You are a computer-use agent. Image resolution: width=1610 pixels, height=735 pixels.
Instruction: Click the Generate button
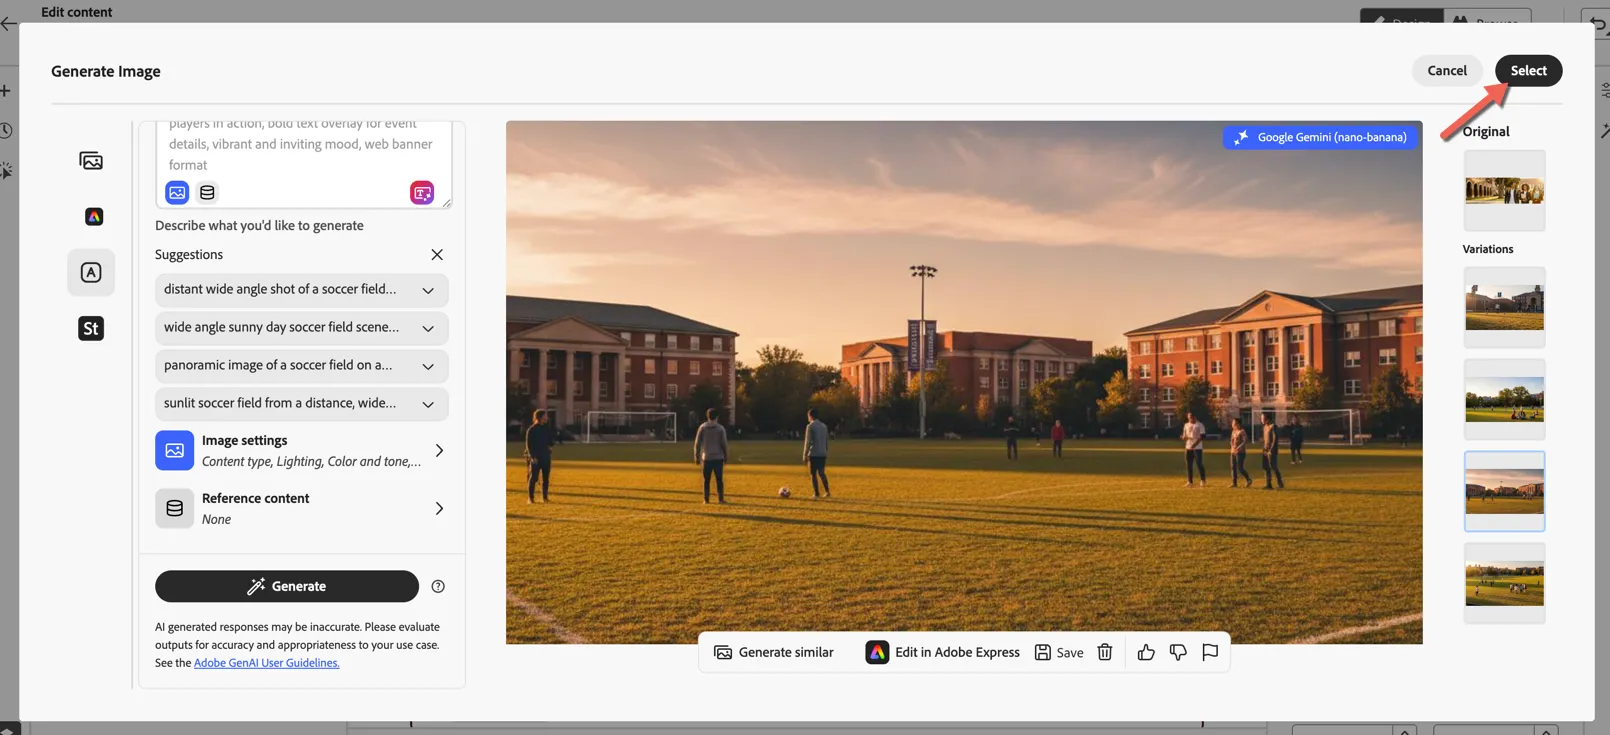[287, 586]
